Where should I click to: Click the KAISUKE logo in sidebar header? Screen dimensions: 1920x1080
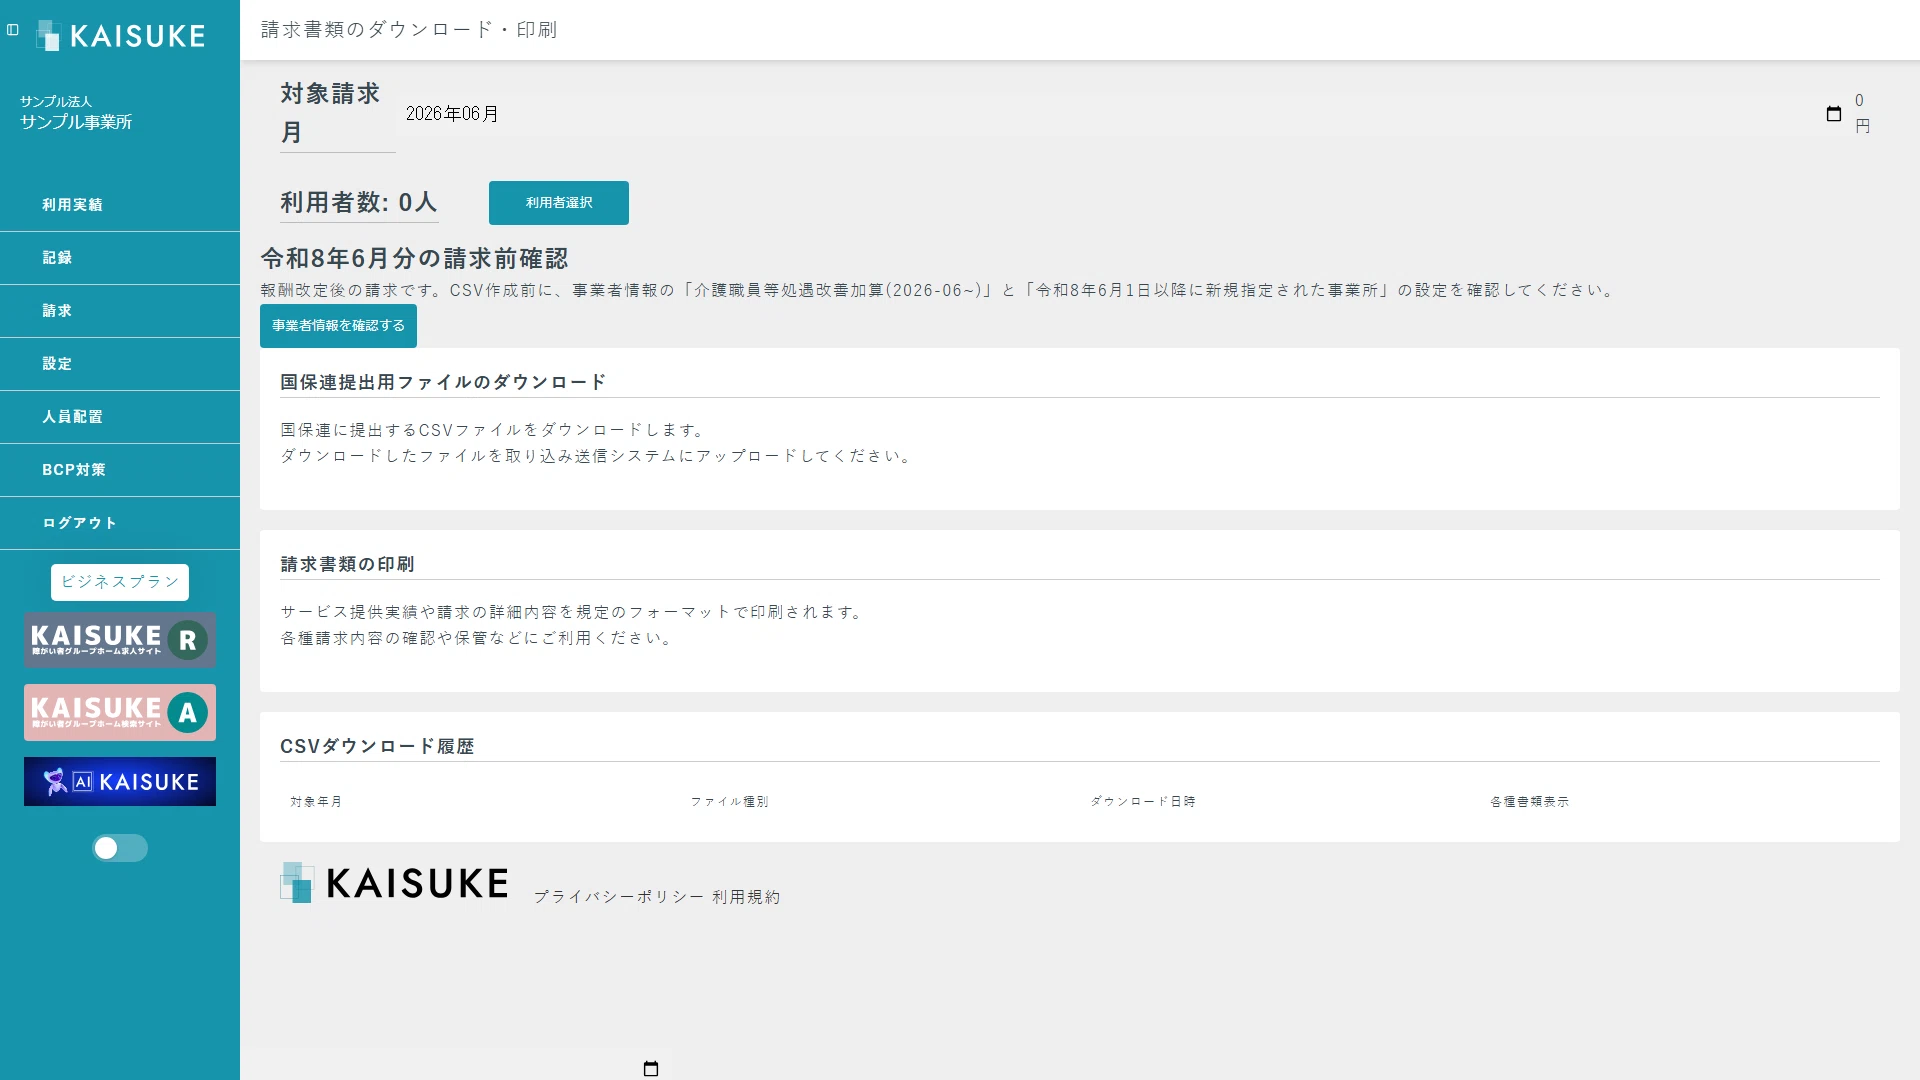[120, 36]
